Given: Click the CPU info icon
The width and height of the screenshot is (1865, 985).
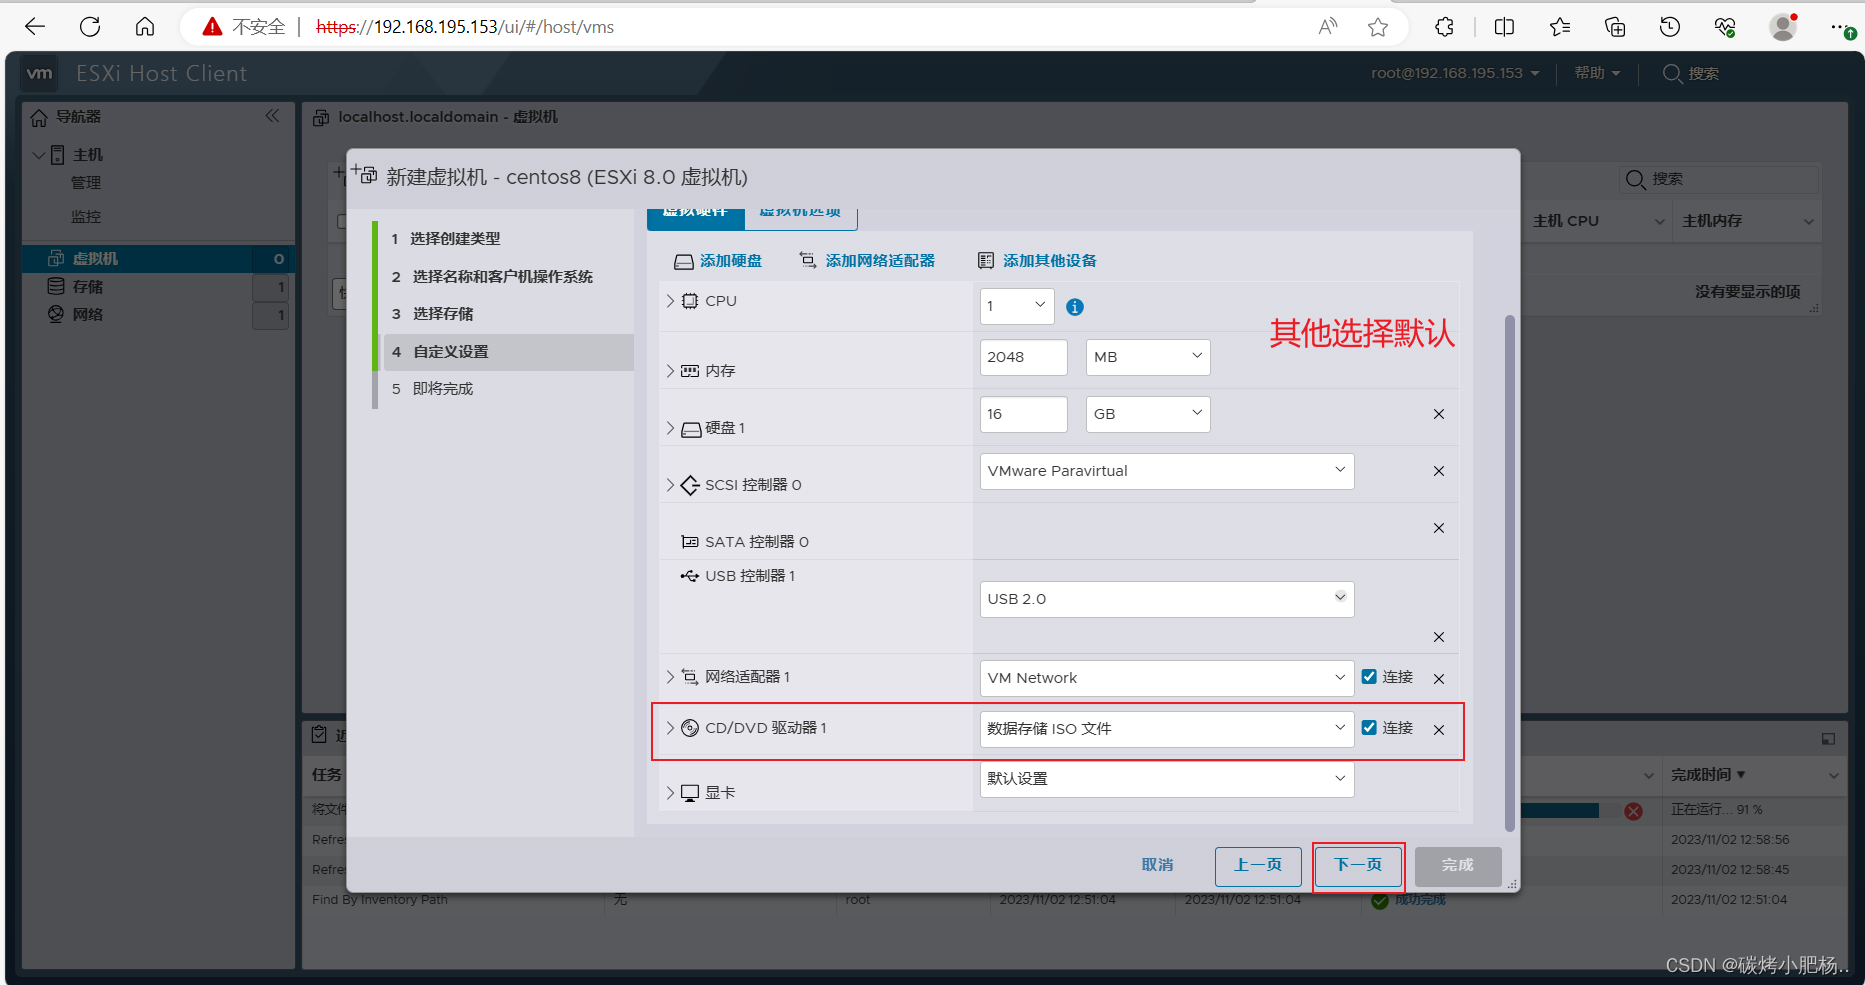Looking at the screenshot, I should pos(1075,307).
